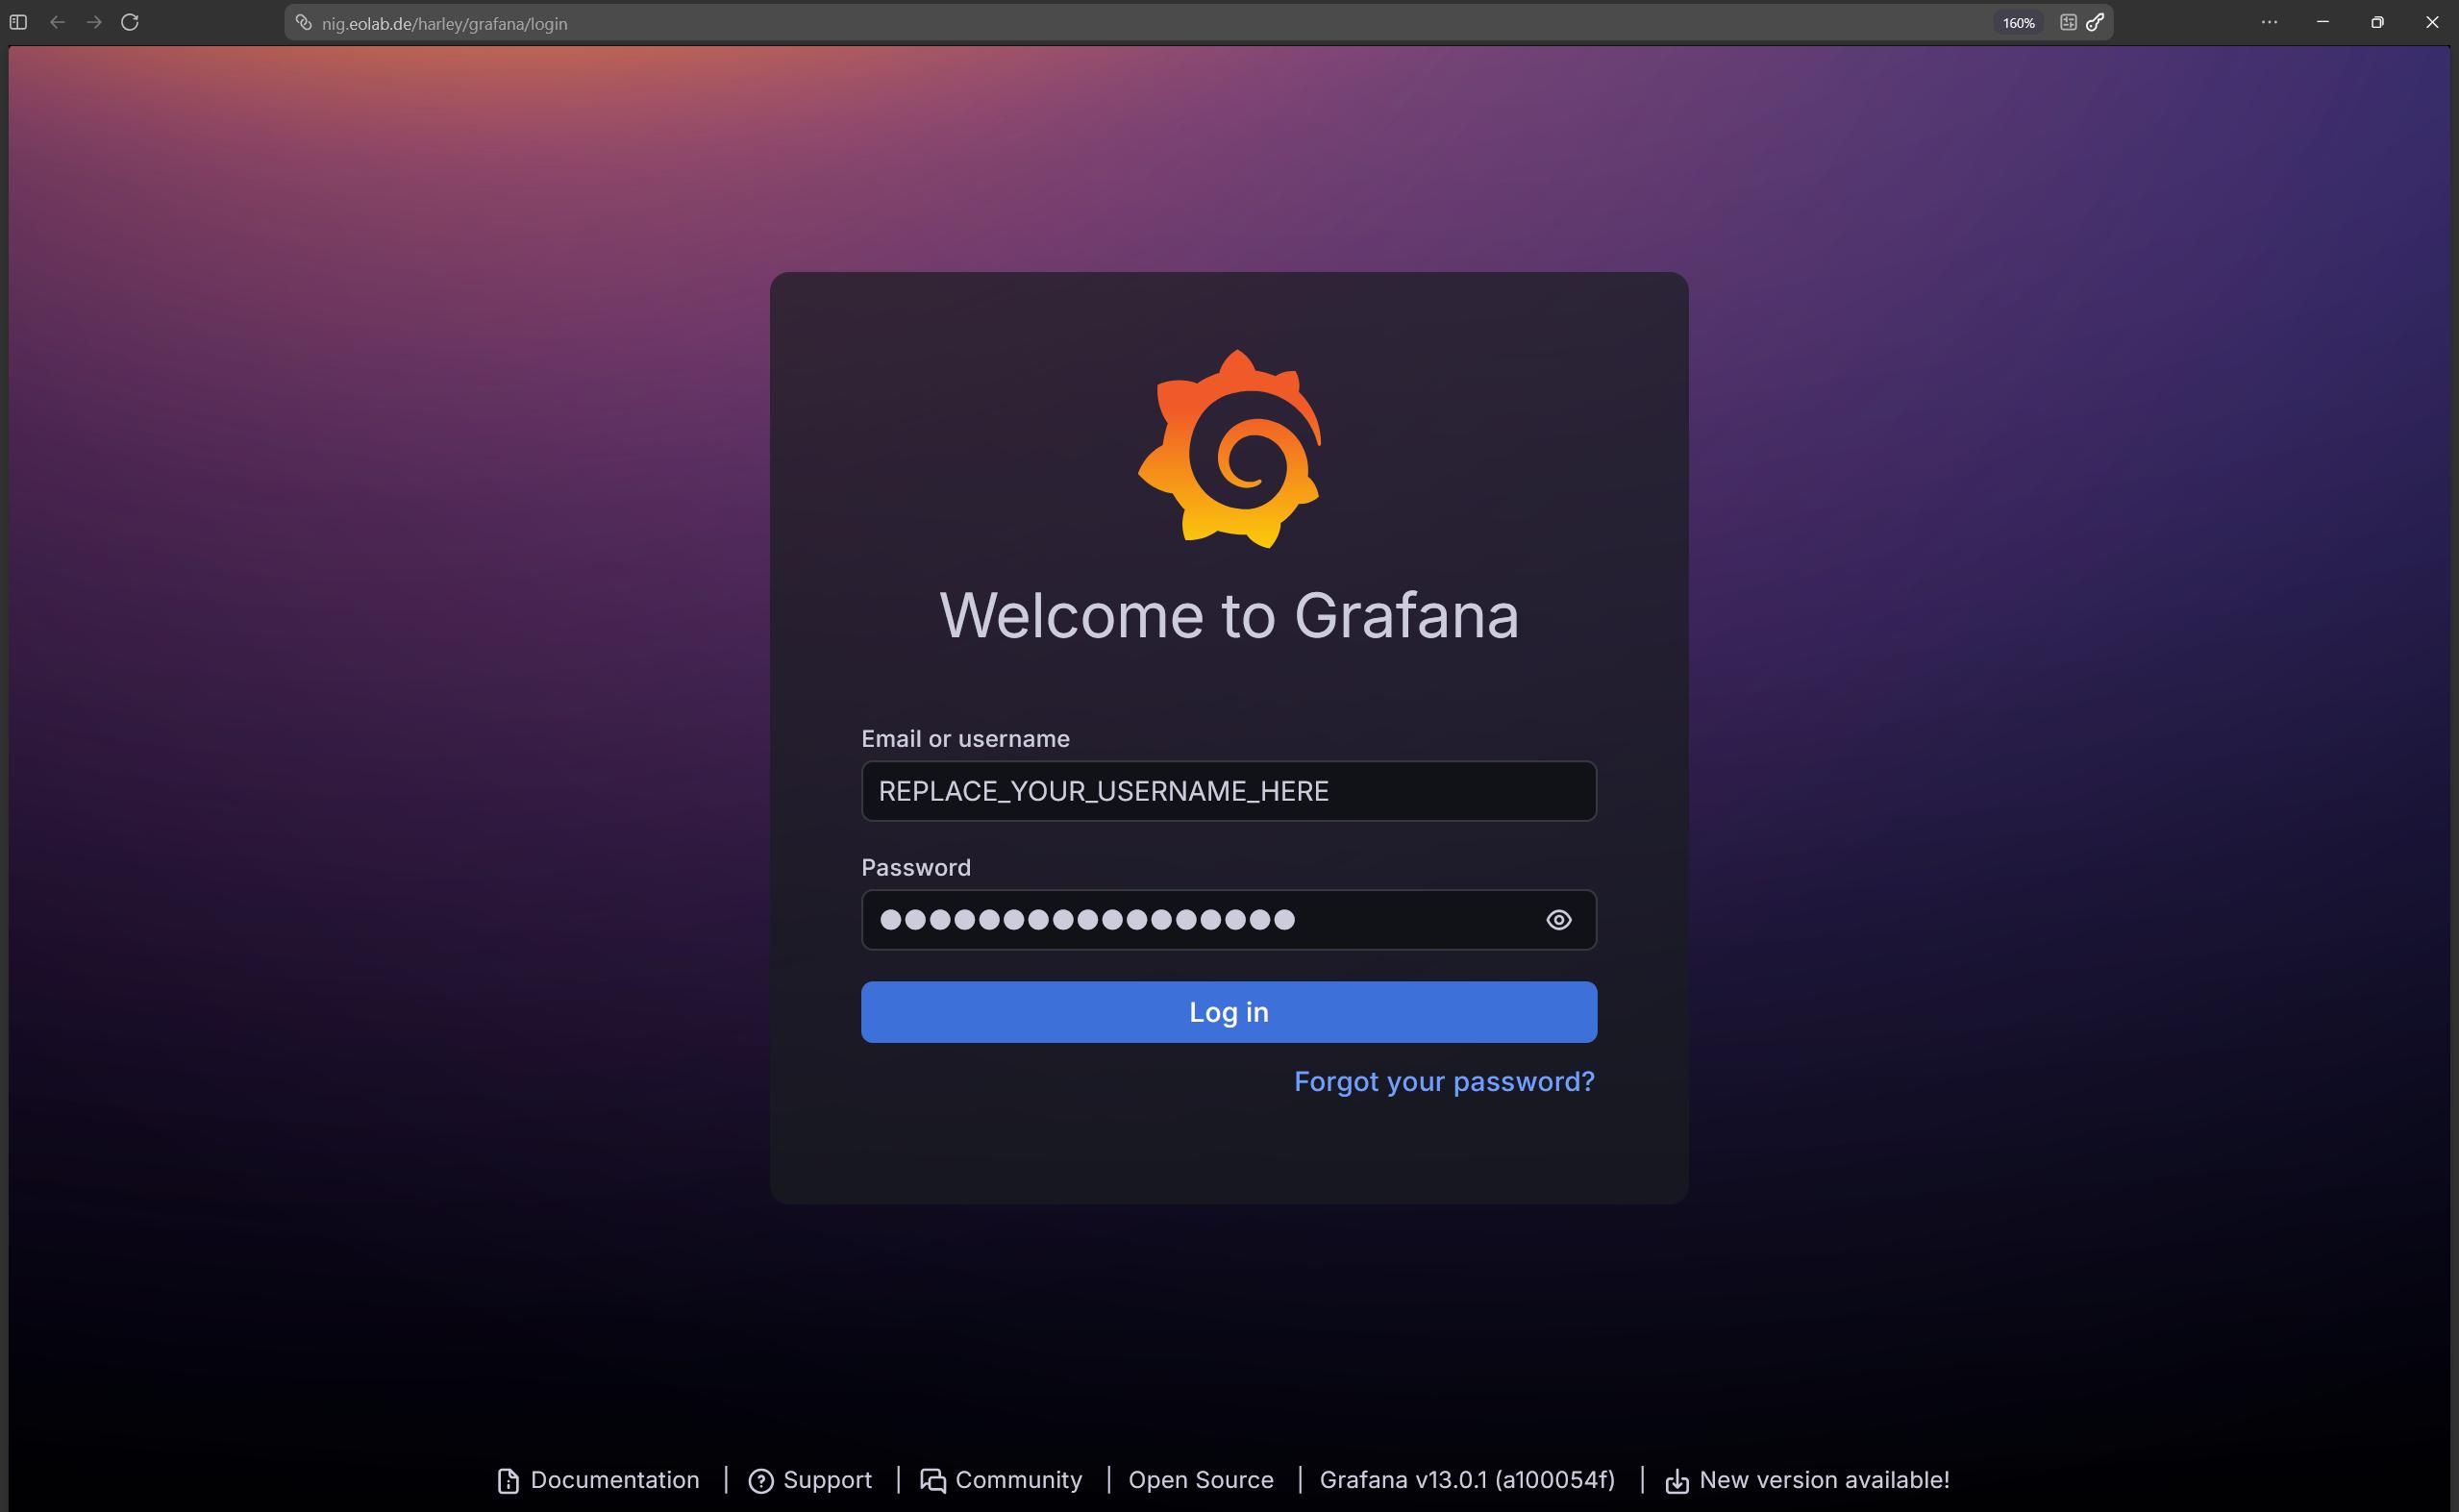Viewport: 2459px width, 1512px height.
Task: Click the blue Log in button
Action: (1229, 1012)
